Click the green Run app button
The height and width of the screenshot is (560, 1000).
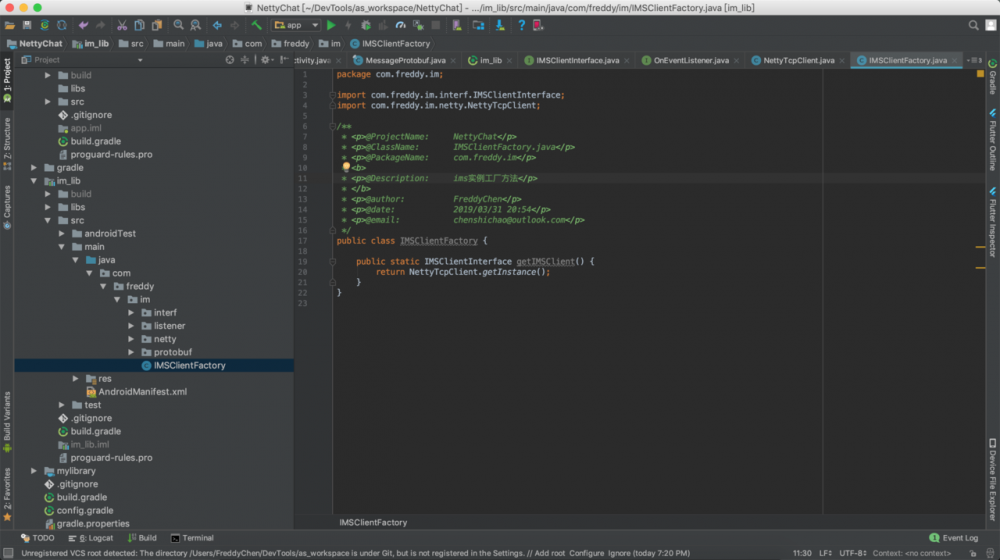click(329, 25)
